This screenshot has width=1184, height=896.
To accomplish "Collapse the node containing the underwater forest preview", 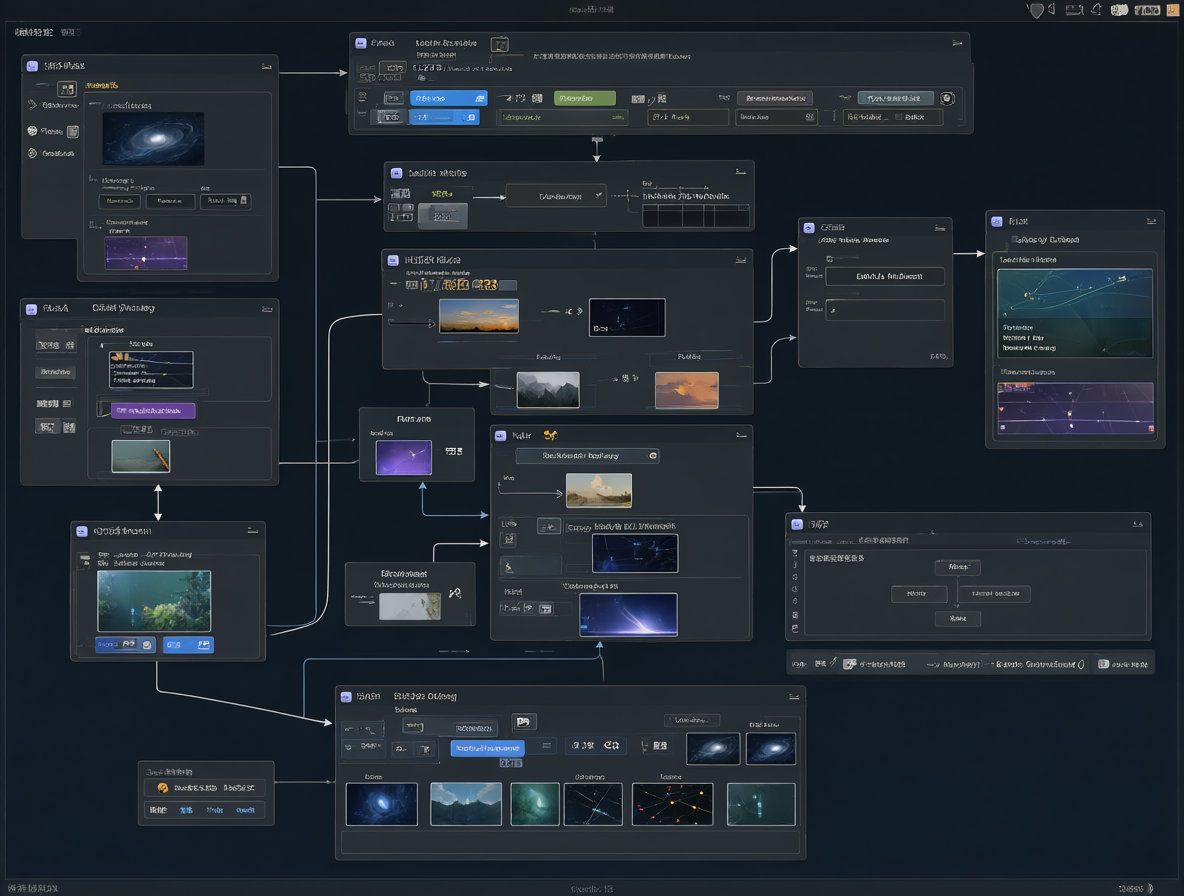I will [x=252, y=531].
